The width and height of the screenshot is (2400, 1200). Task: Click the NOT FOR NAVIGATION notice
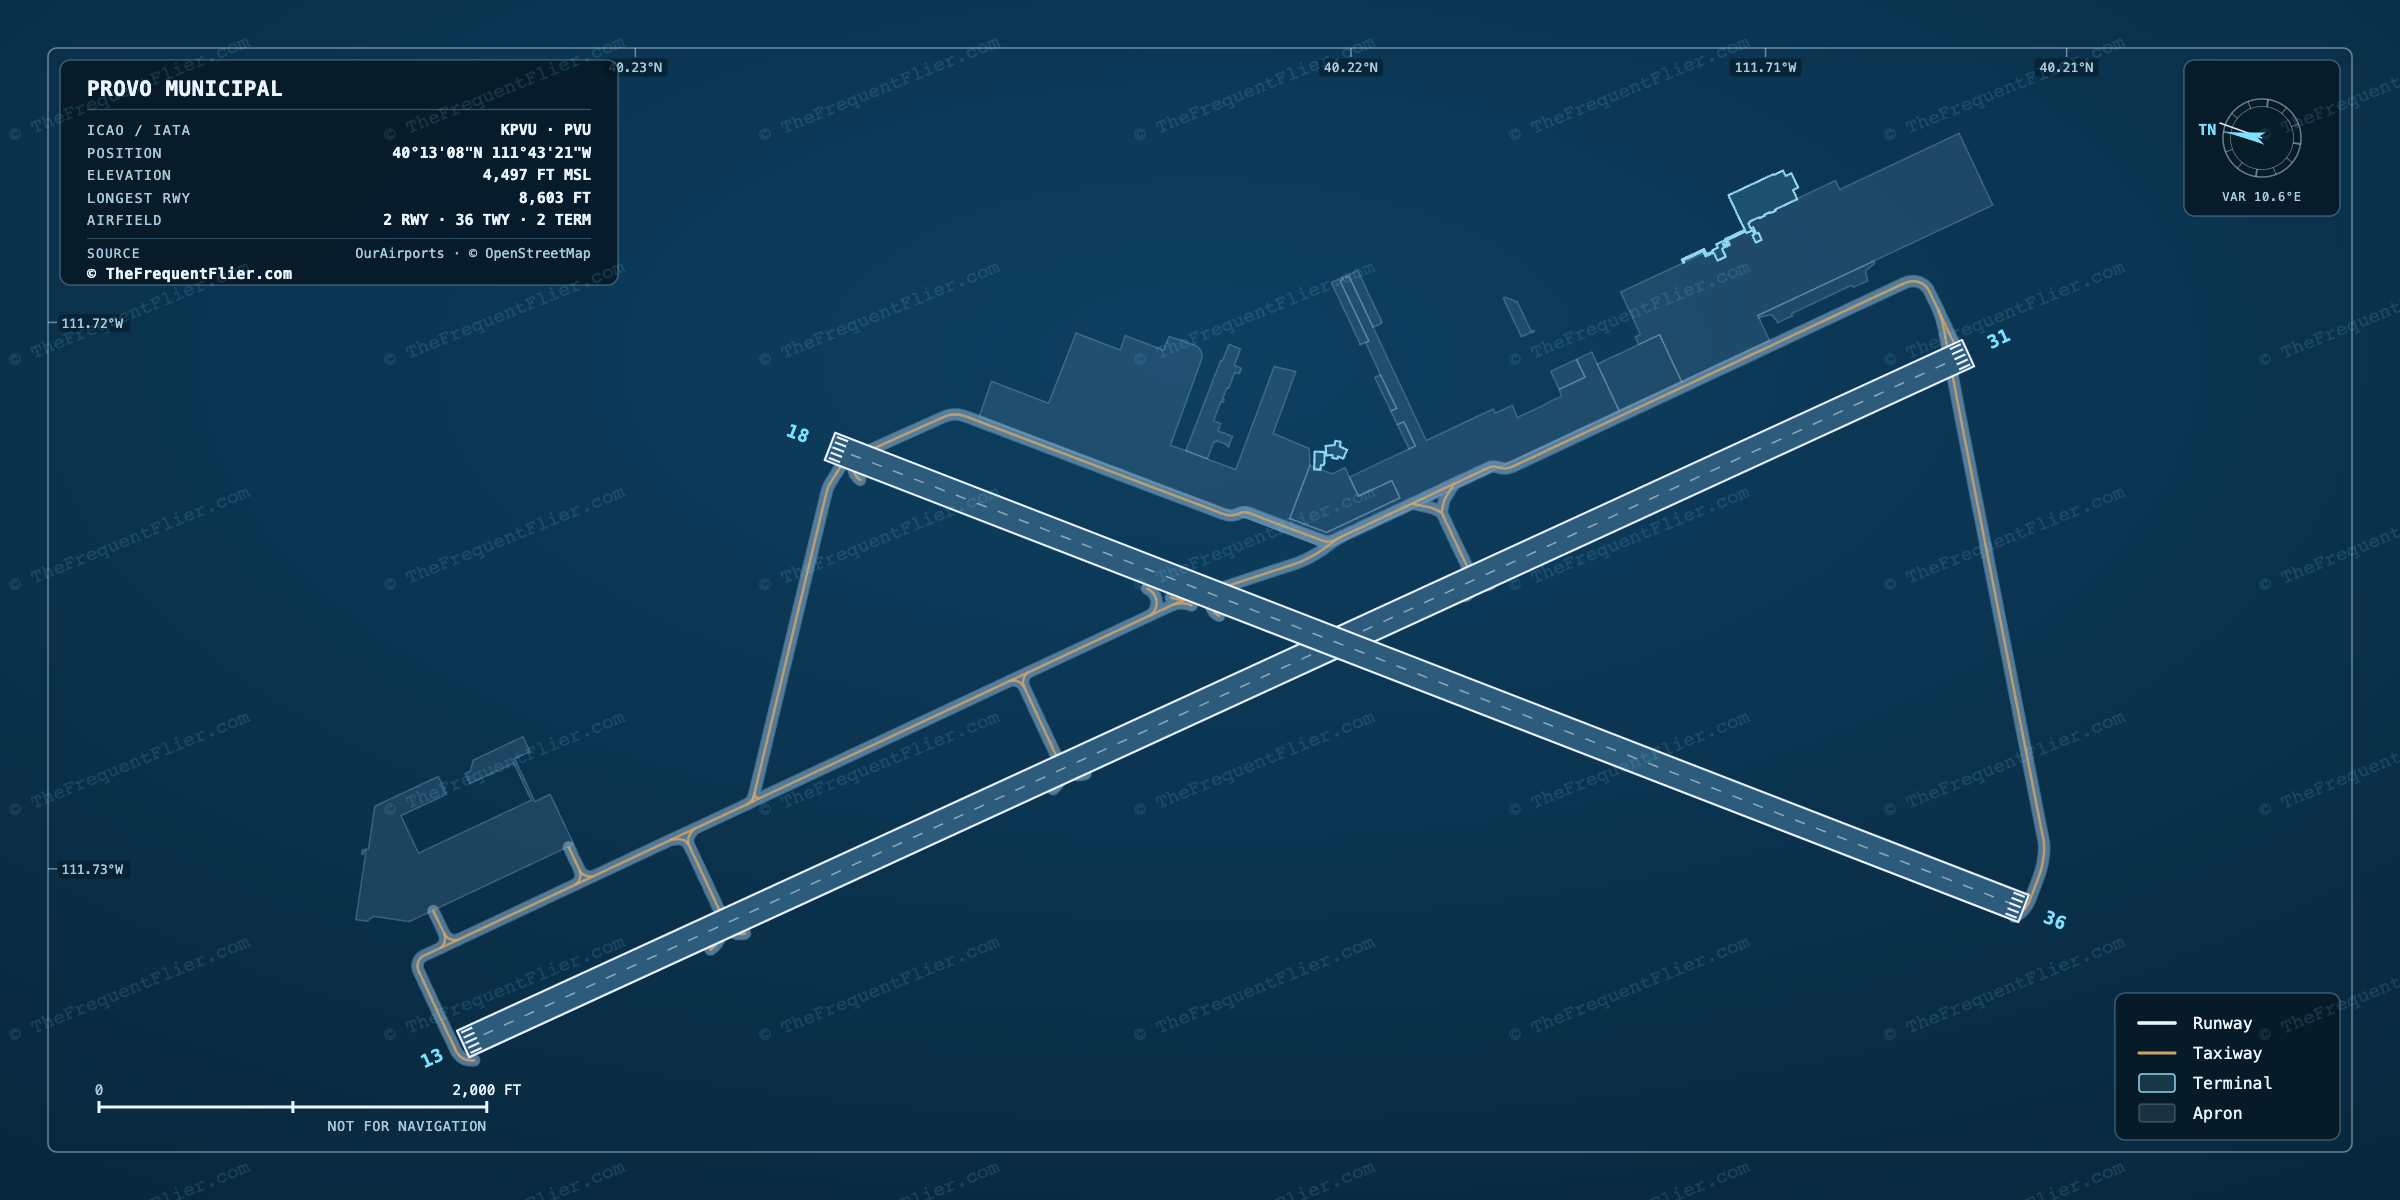click(x=407, y=1126)
